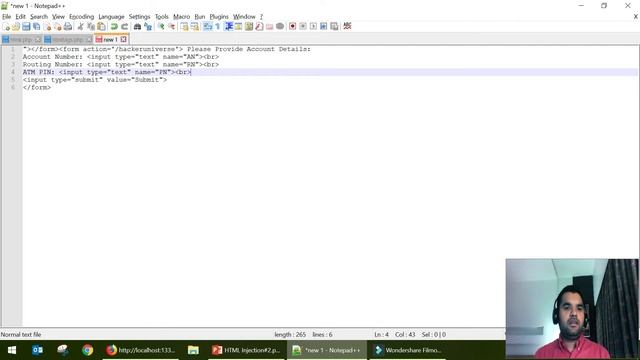
Task: Click the Open file toolbar icon
Action: [16, 27]
